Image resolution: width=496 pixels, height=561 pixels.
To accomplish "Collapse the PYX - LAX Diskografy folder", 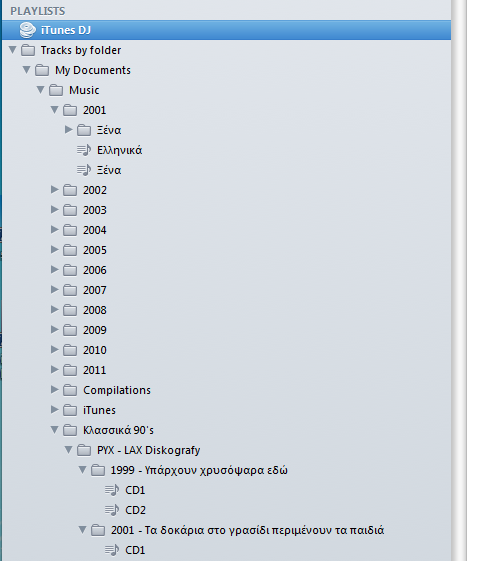I will (68, 450).
